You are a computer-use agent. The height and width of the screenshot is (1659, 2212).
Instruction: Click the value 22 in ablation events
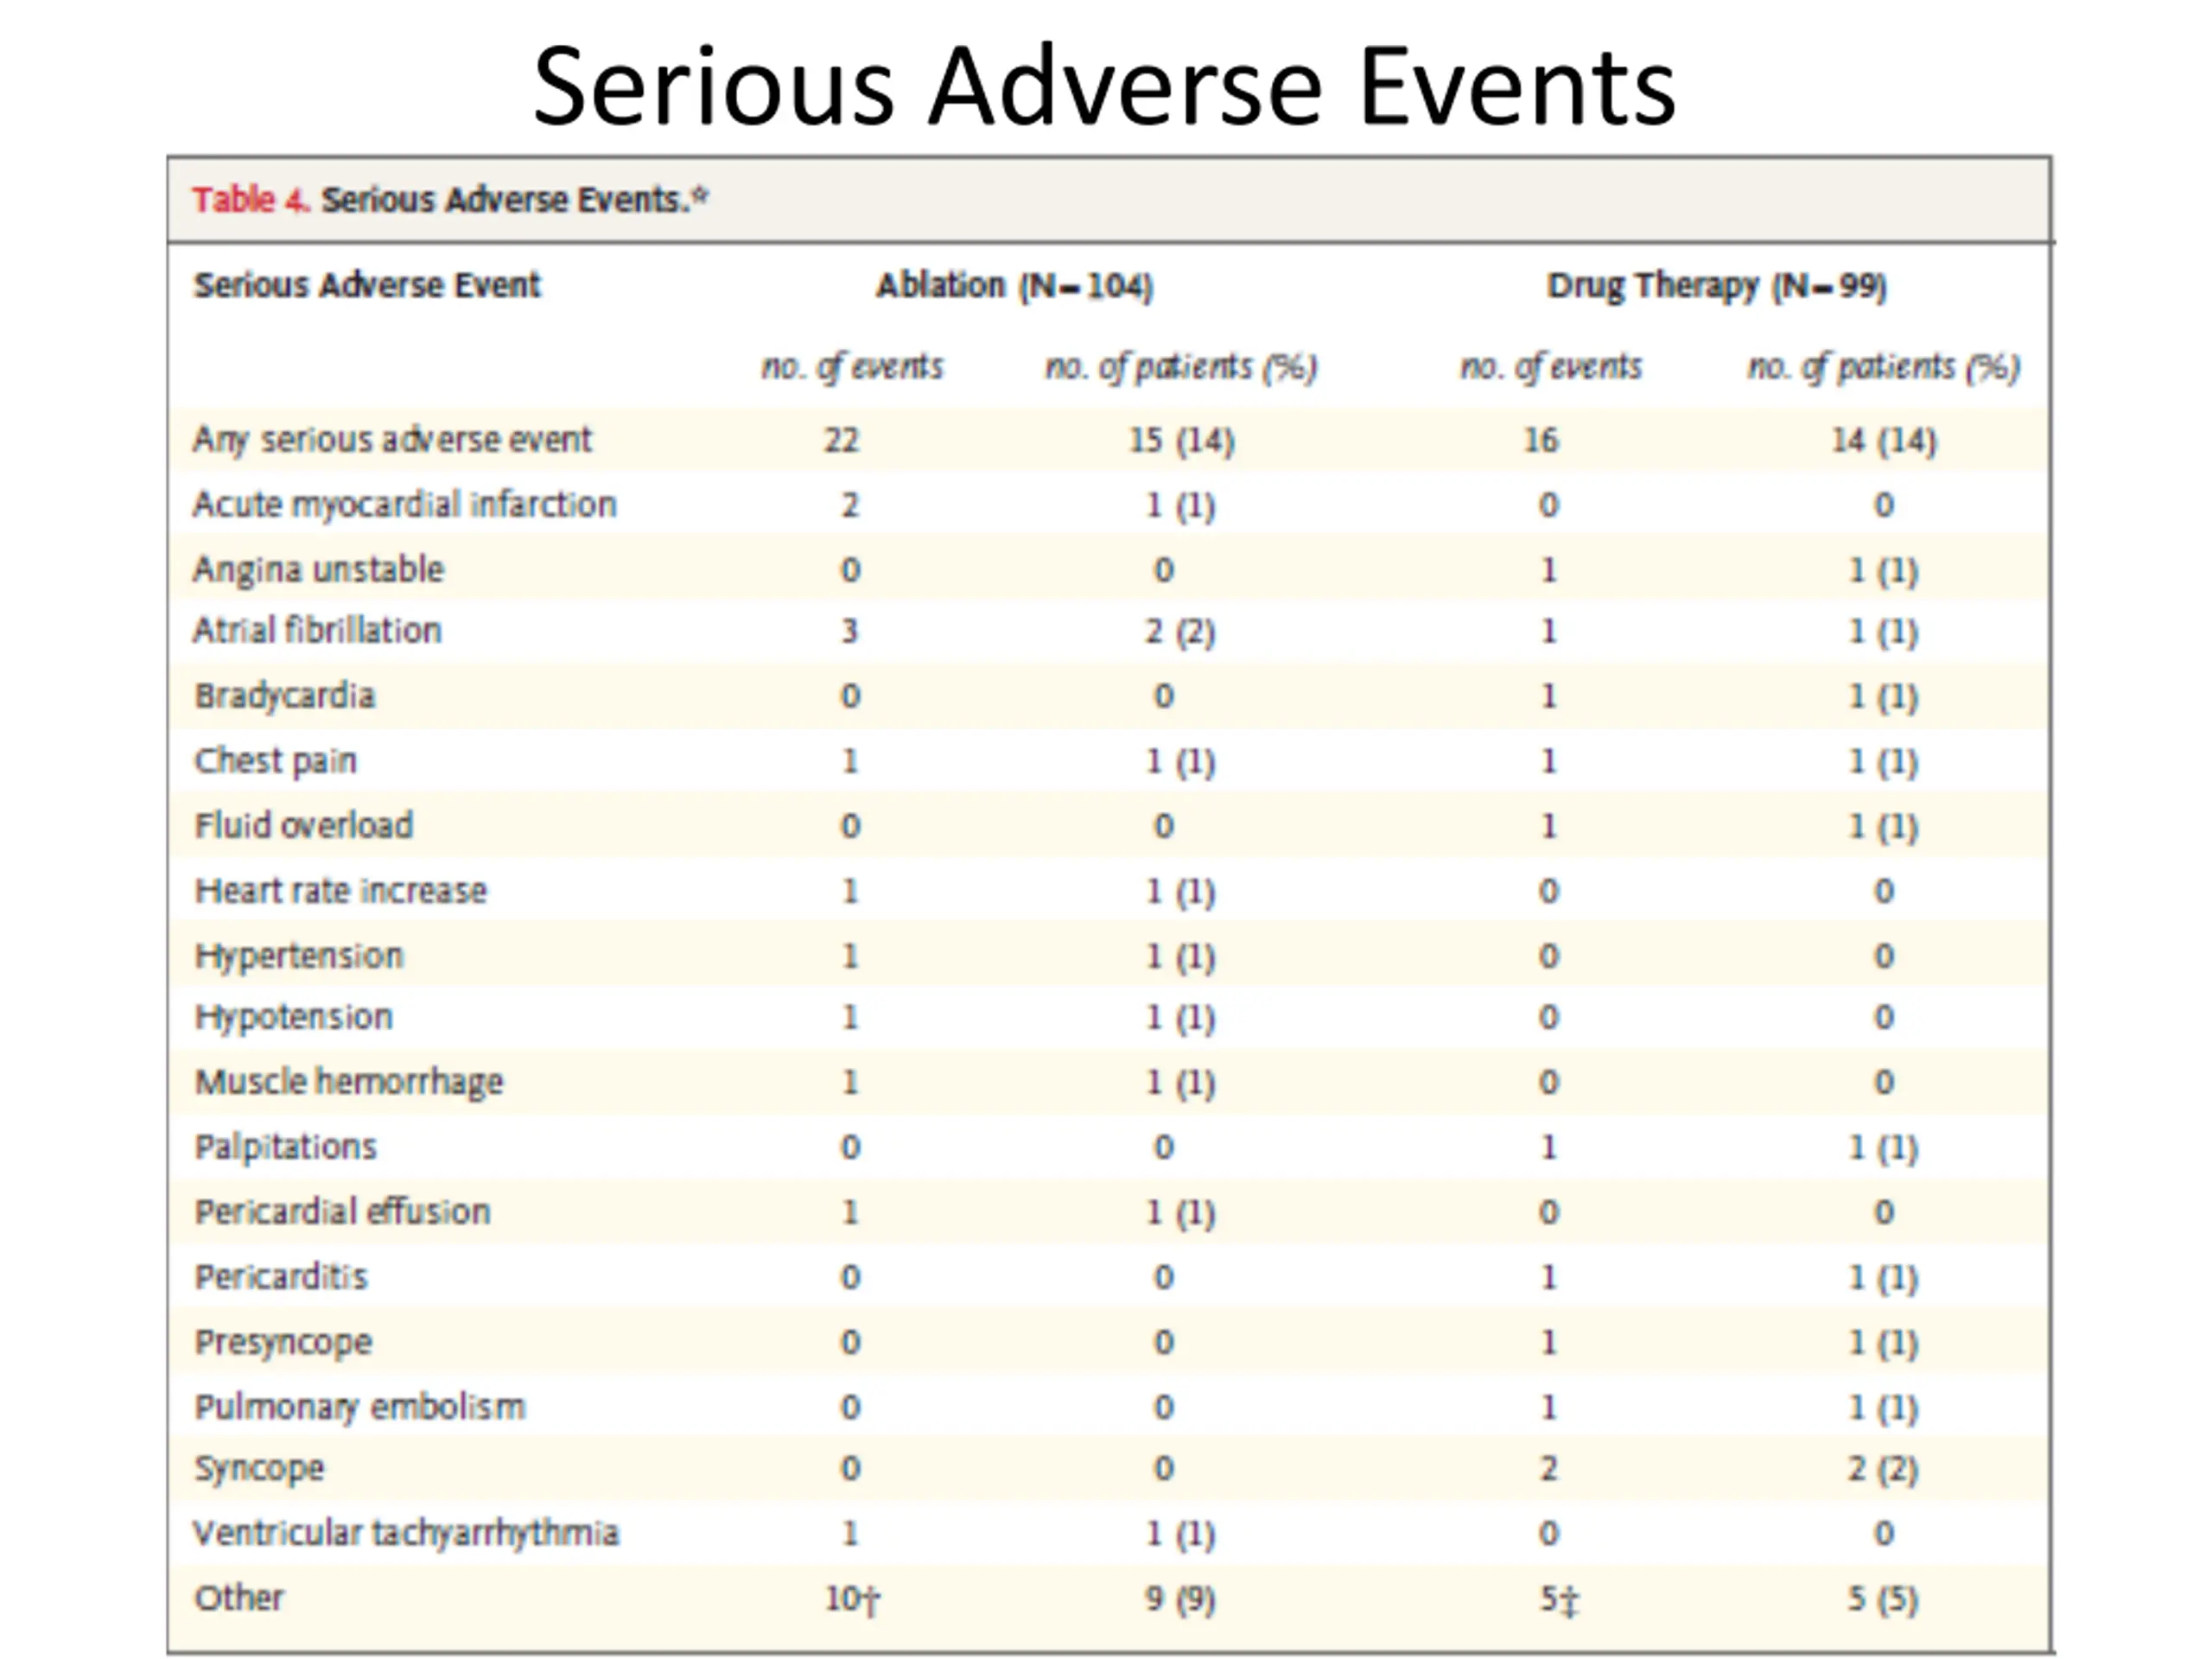[842, 441]
